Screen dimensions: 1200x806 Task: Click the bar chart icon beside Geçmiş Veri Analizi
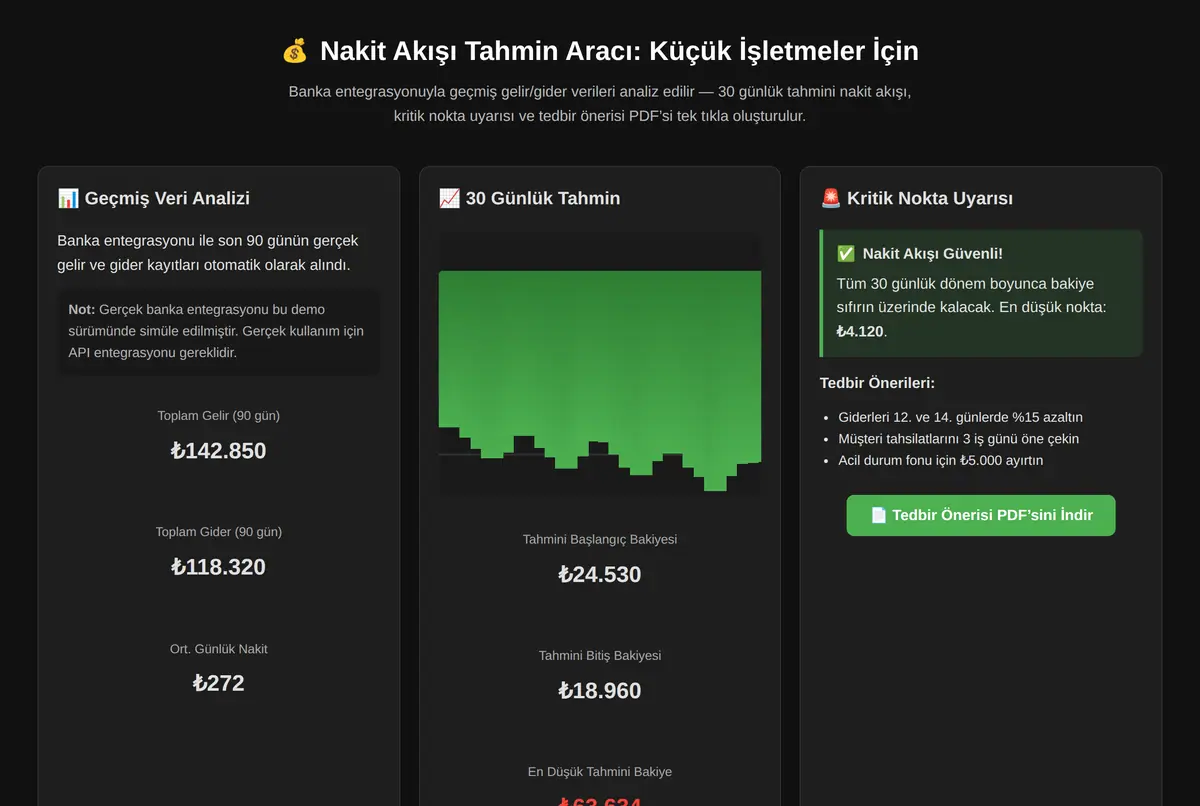point(68,198)
